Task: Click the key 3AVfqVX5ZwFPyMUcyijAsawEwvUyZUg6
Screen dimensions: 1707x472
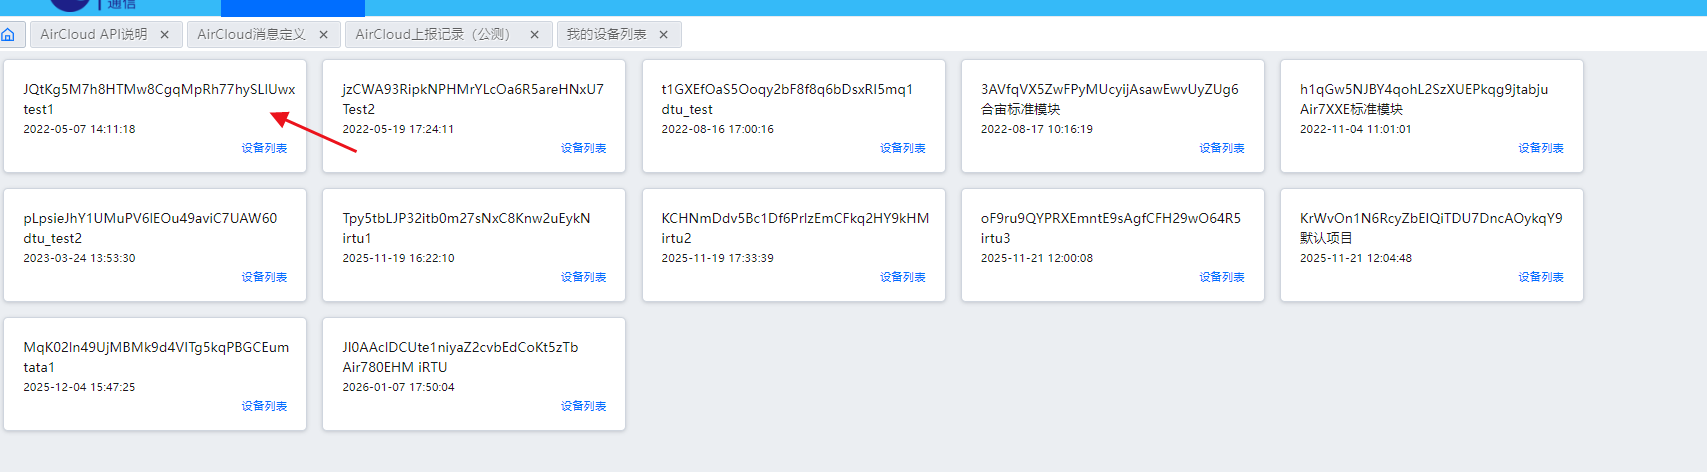Action: (x=1110, y=89)
